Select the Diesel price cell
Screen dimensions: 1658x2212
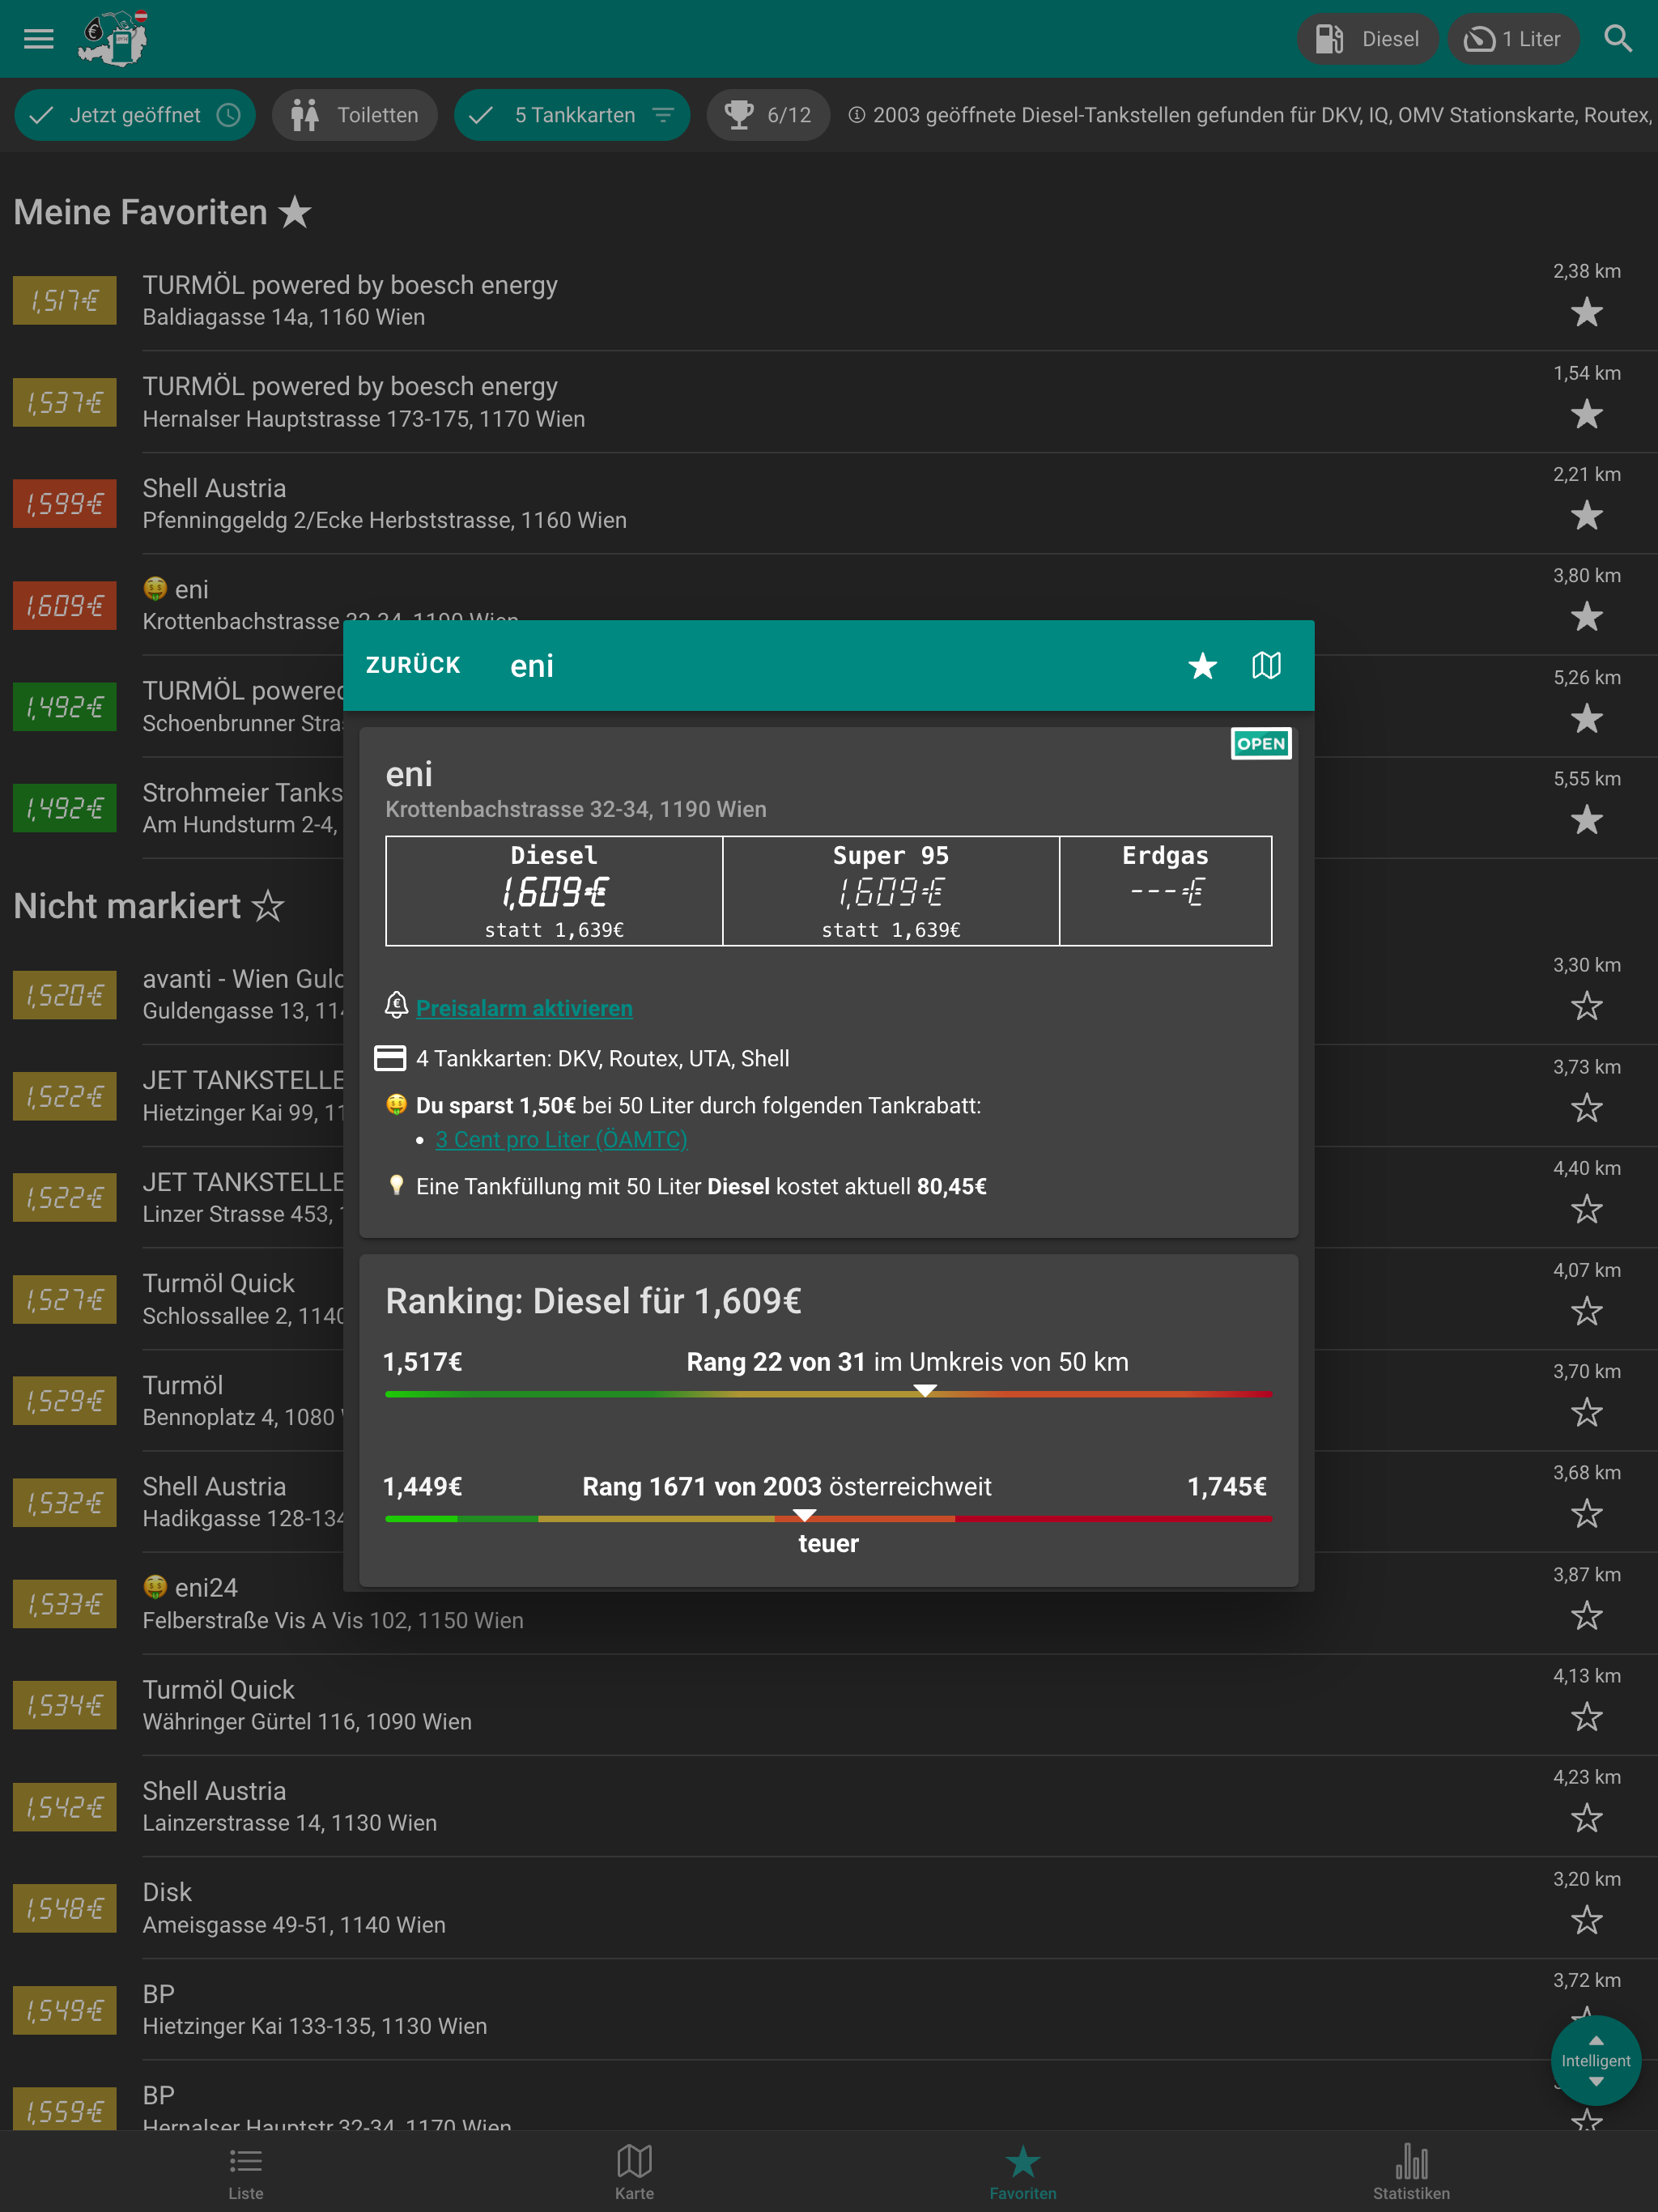554,890
